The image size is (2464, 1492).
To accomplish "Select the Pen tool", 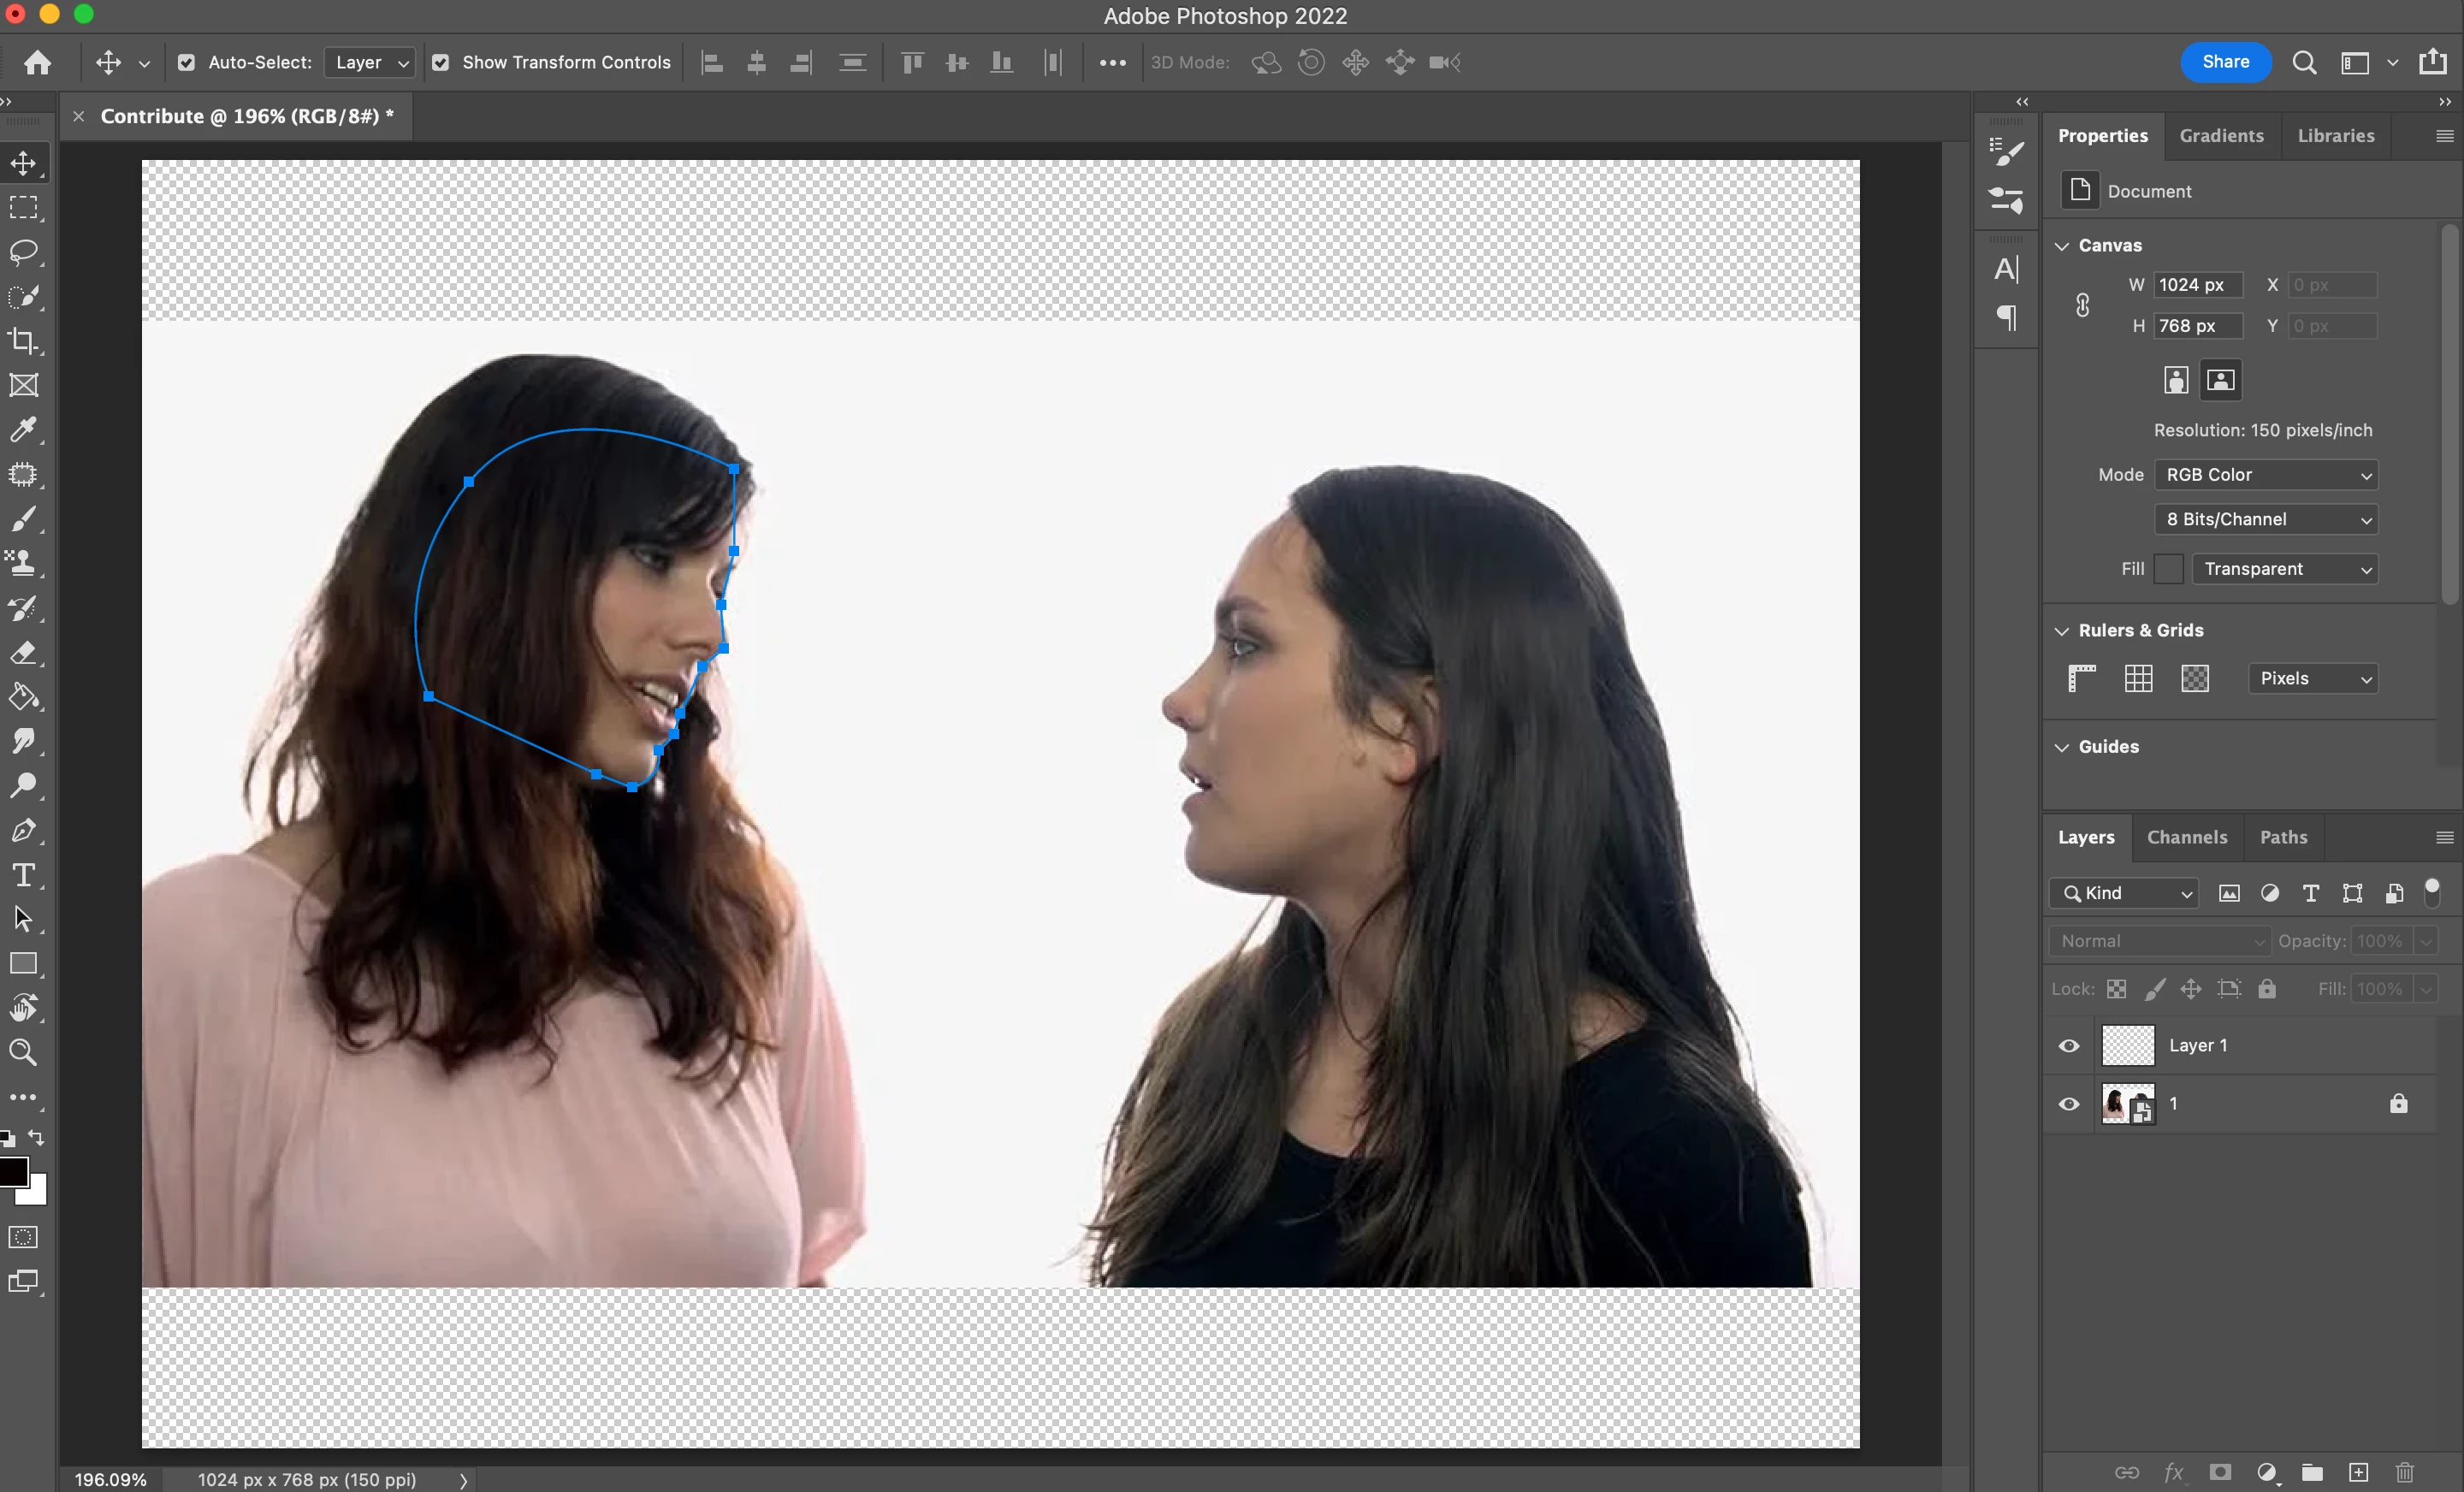I will 23,830.
